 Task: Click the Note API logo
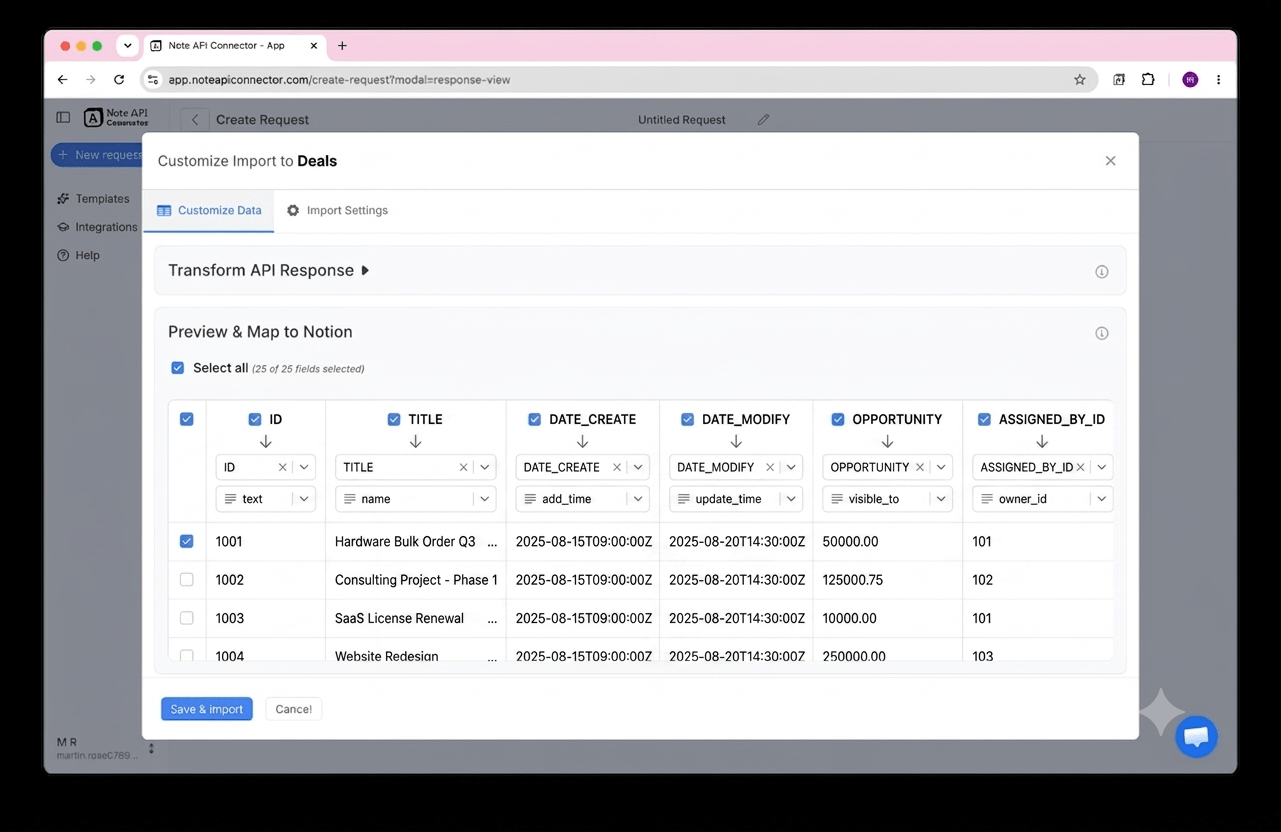(116, 118)
